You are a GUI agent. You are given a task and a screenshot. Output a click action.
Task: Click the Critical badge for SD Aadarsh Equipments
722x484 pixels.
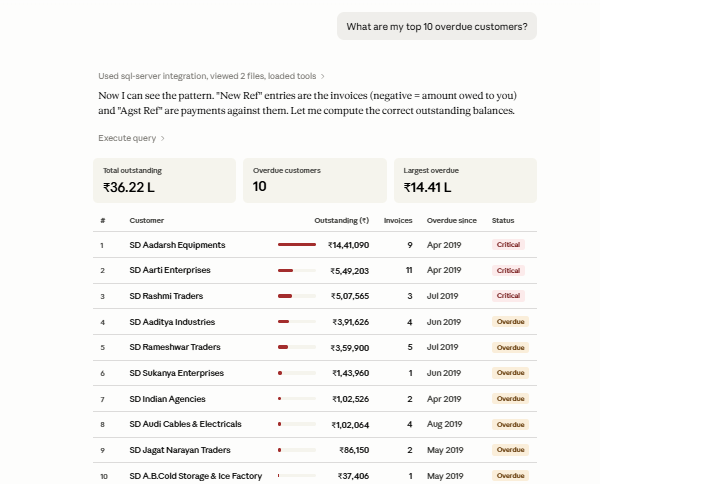(x=508, y=245)
